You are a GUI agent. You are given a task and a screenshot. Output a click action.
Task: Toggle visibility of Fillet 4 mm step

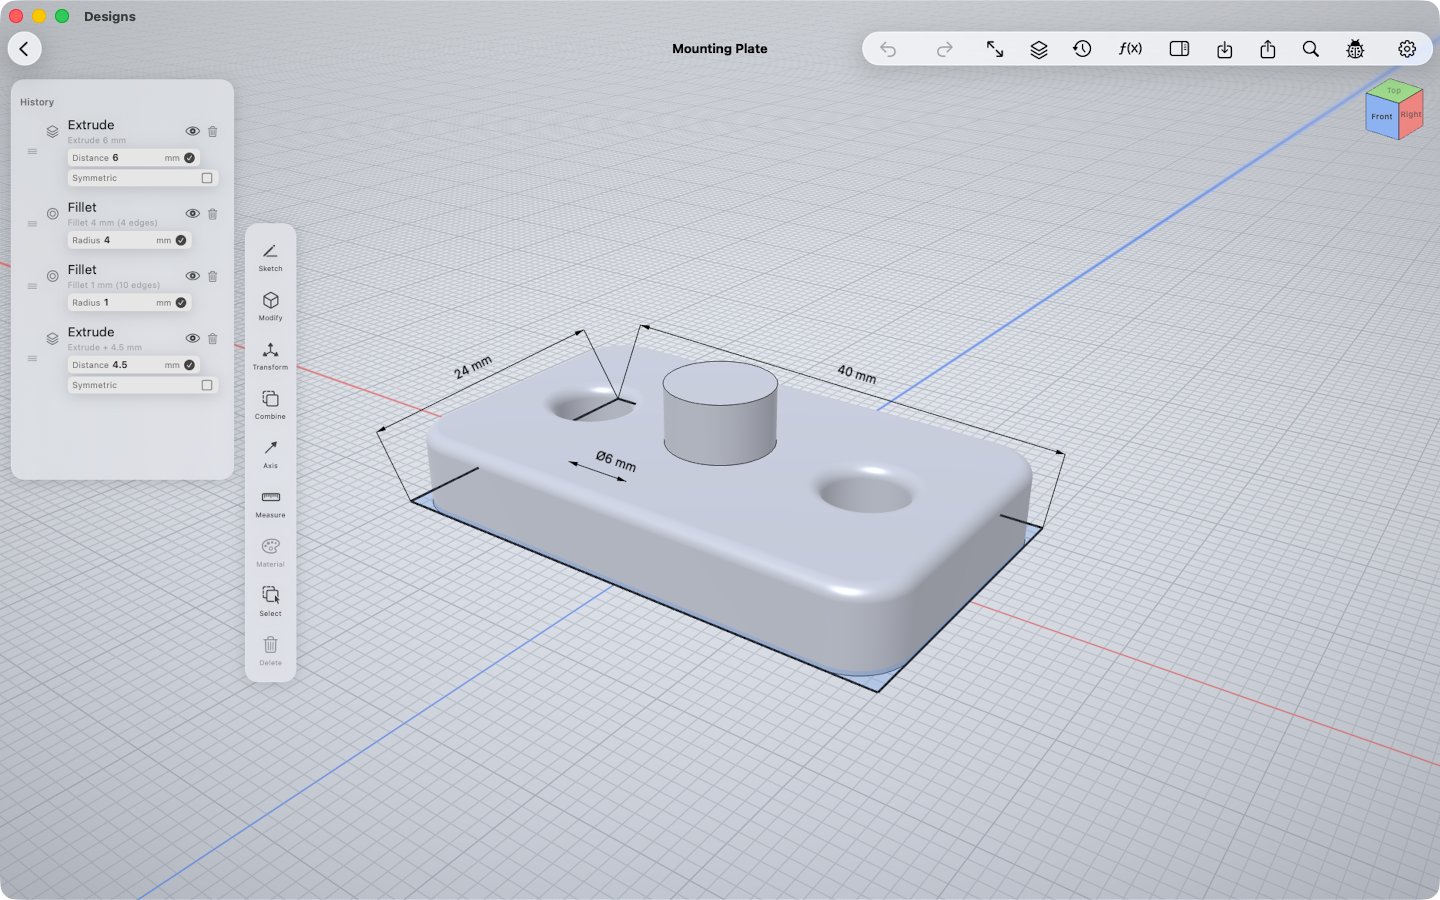(x=193, y=213)
